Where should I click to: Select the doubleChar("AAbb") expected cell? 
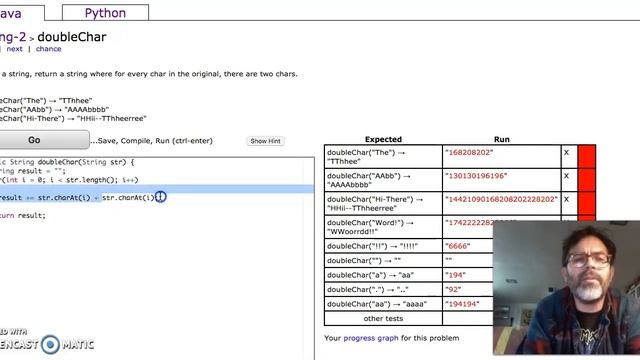[x=383, y=180]
